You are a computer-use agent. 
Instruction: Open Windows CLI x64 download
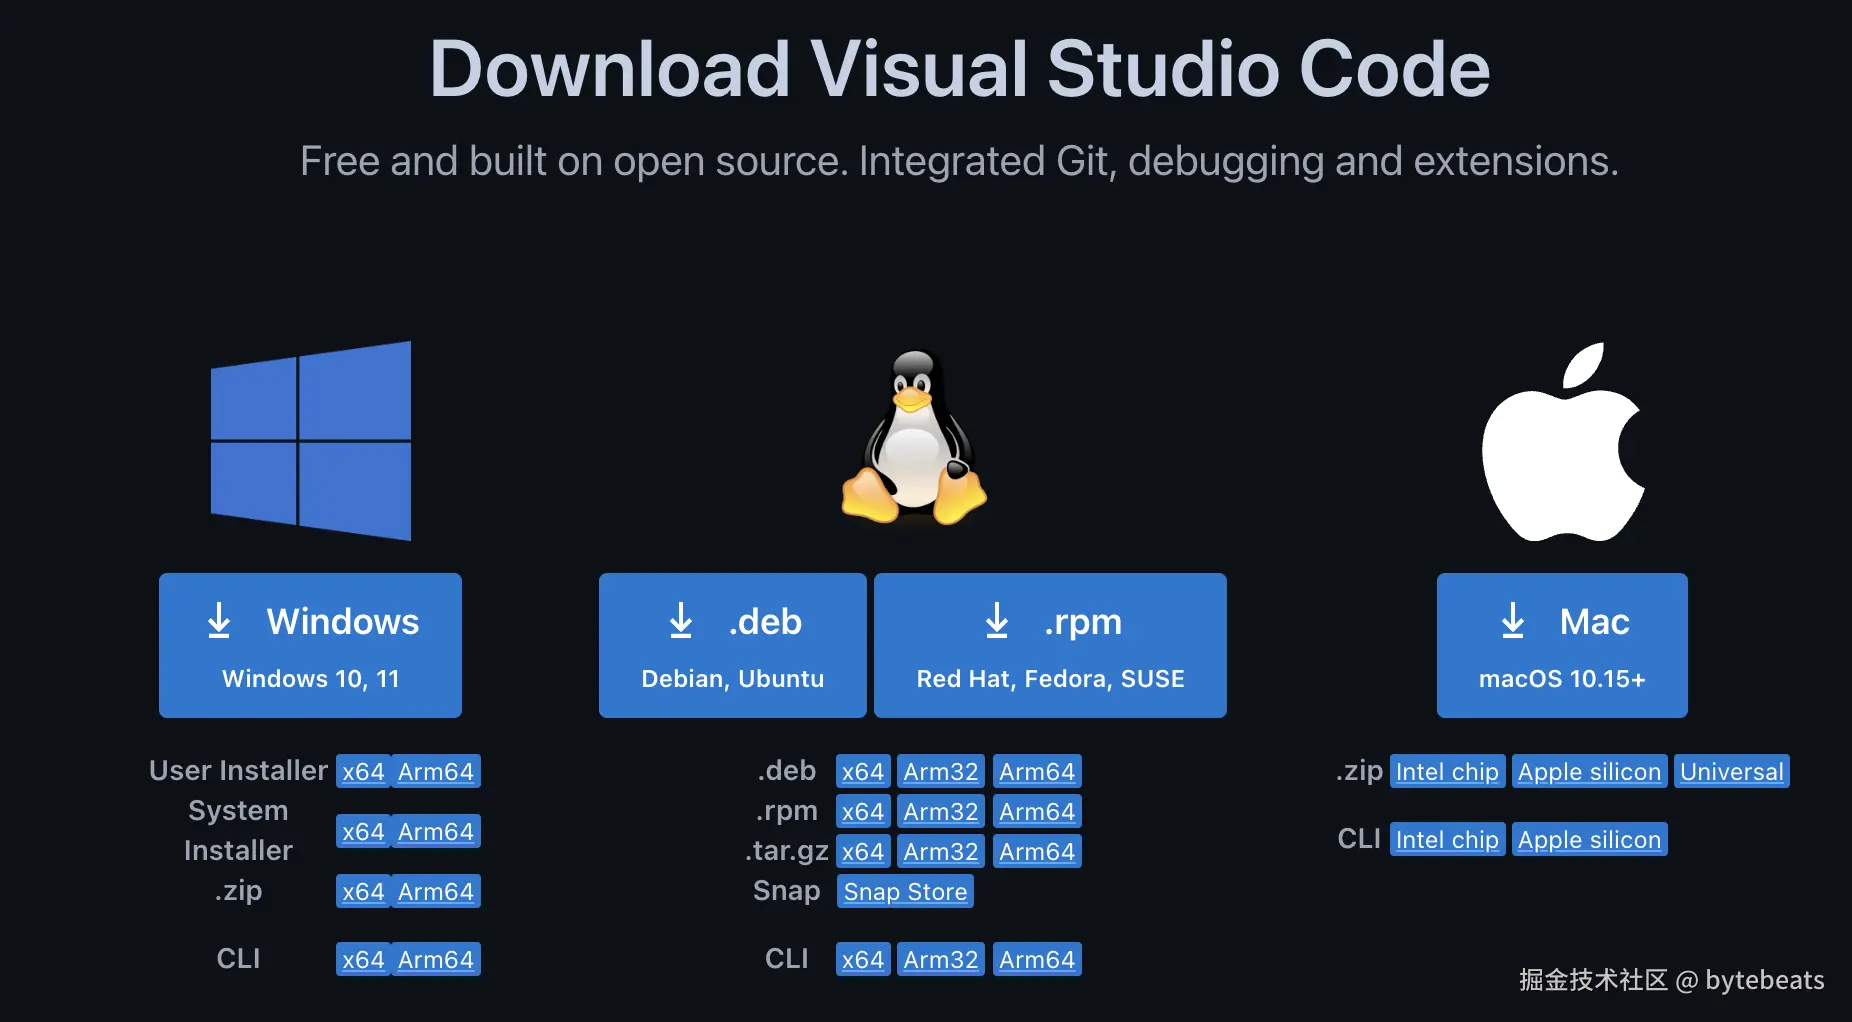(363, 960)
